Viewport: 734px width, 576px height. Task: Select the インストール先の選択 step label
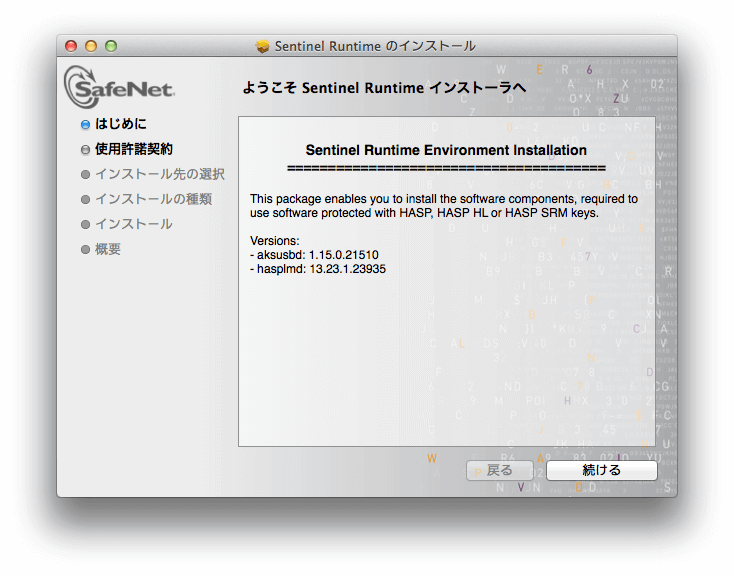(159, 174)
